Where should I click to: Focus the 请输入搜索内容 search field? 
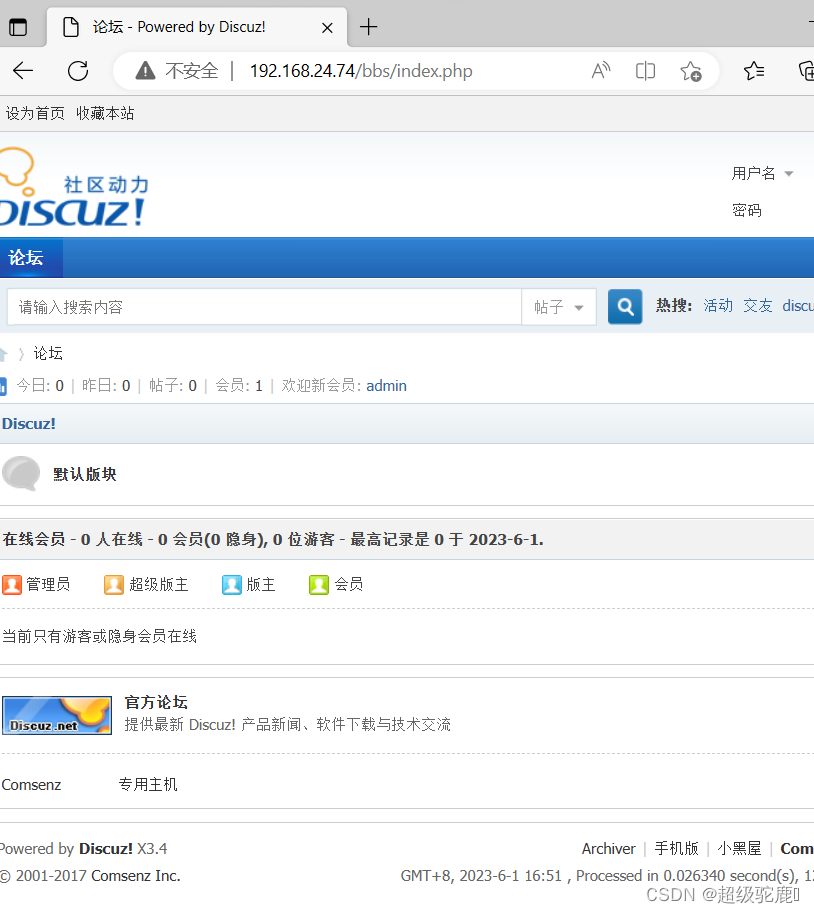264,307
